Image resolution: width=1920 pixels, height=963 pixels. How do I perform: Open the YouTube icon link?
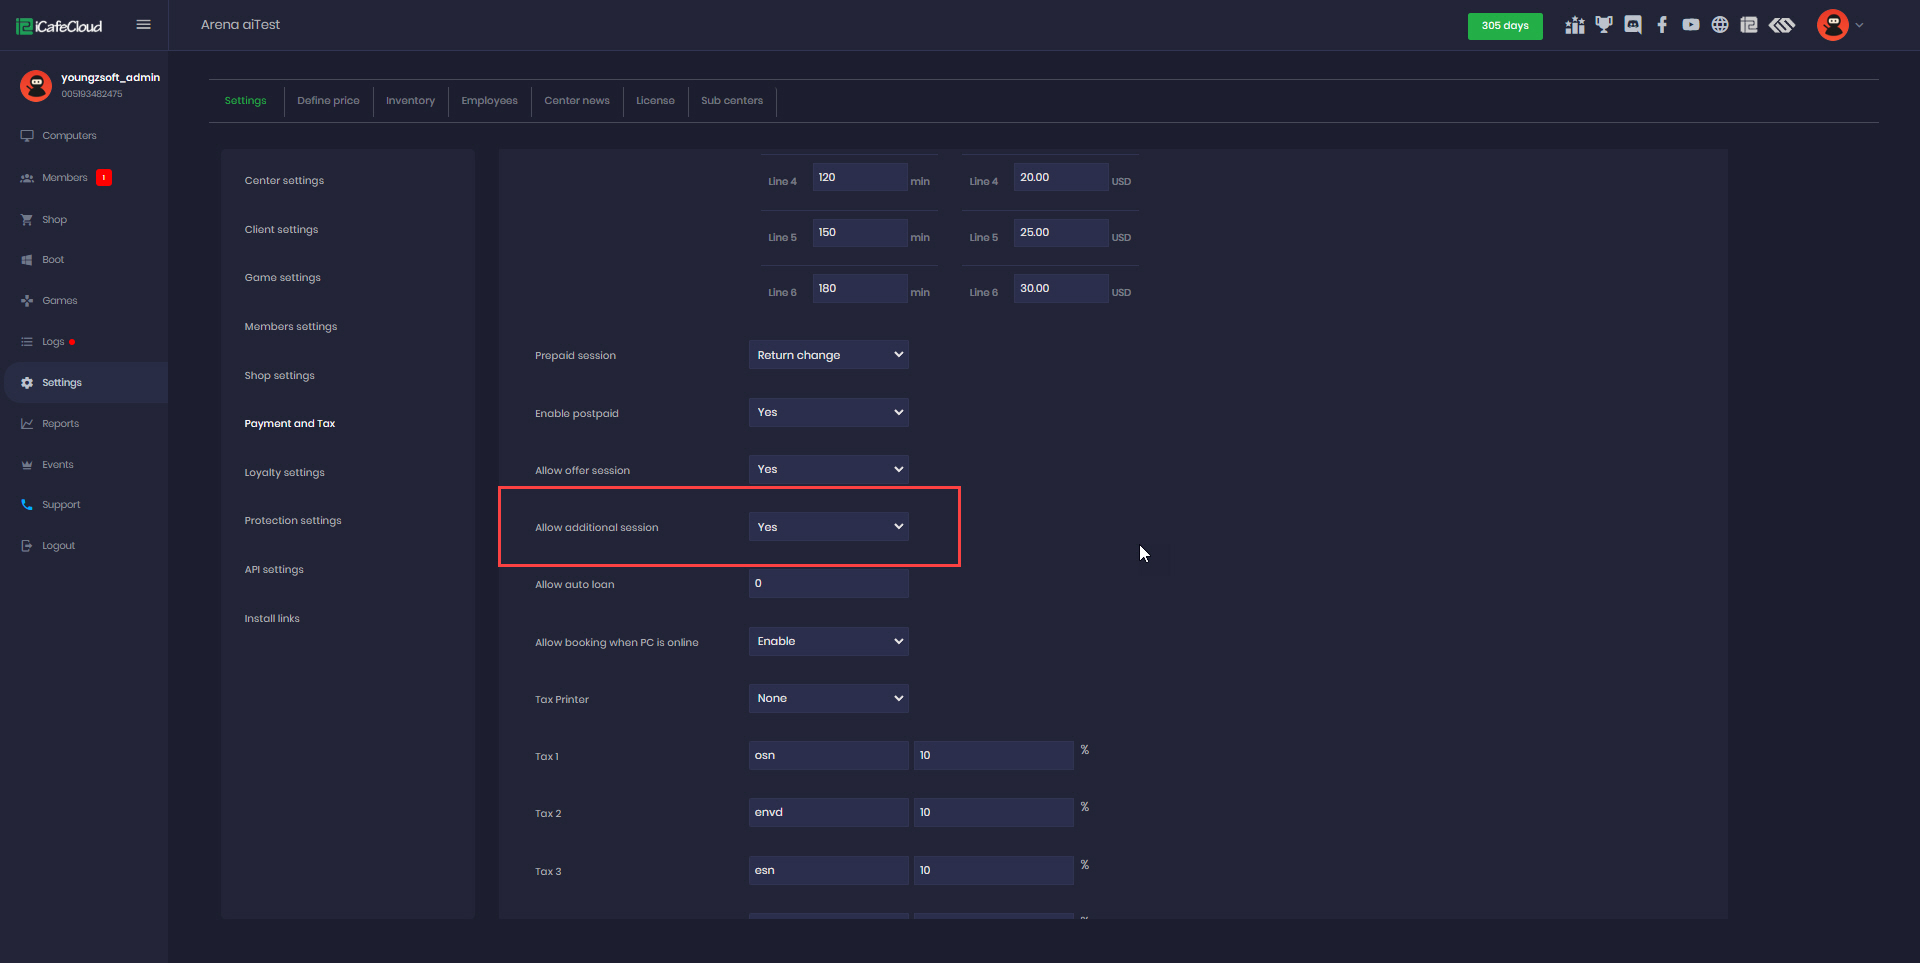coord(1691,25)
